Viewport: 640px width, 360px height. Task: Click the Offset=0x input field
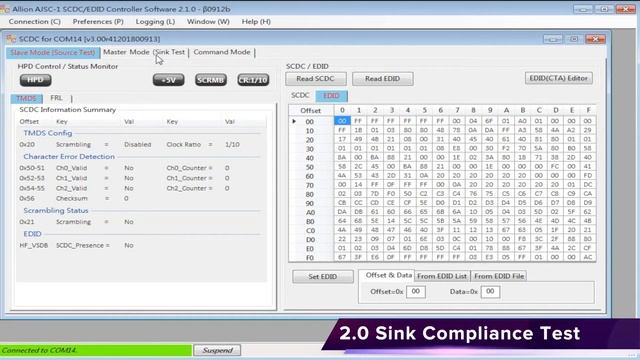point(416,291)
